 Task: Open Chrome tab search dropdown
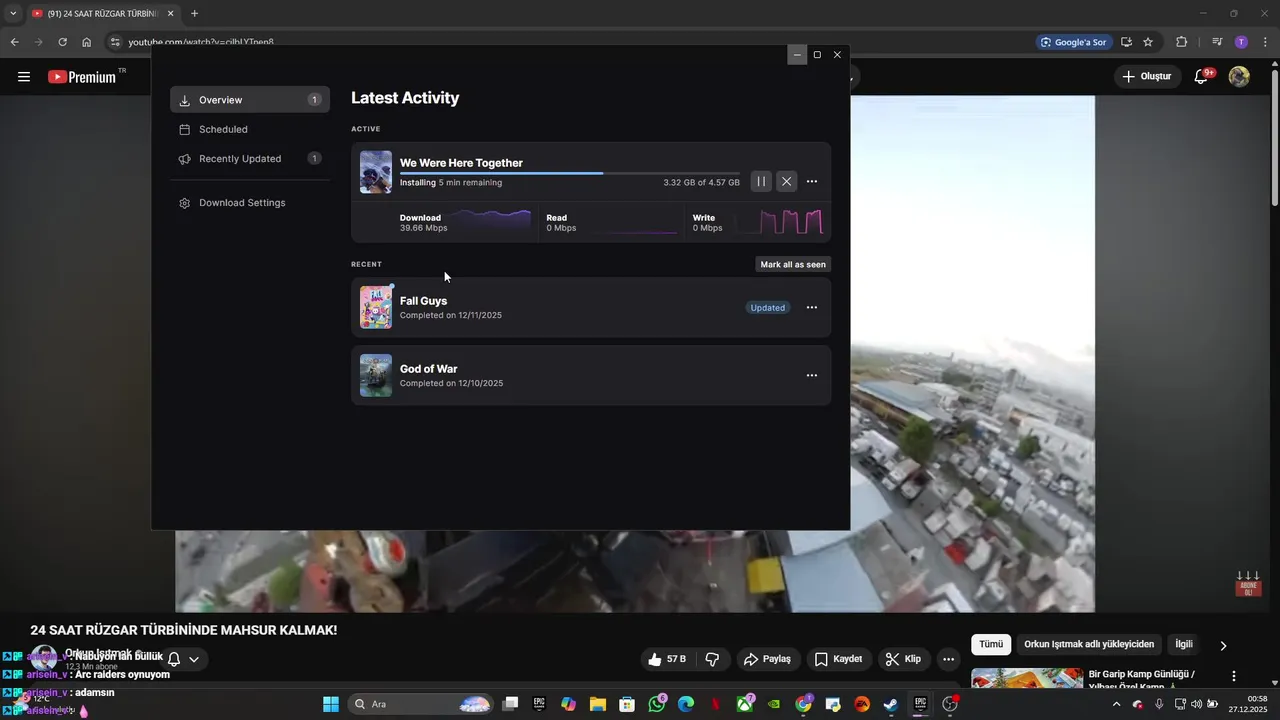[13, 13]
